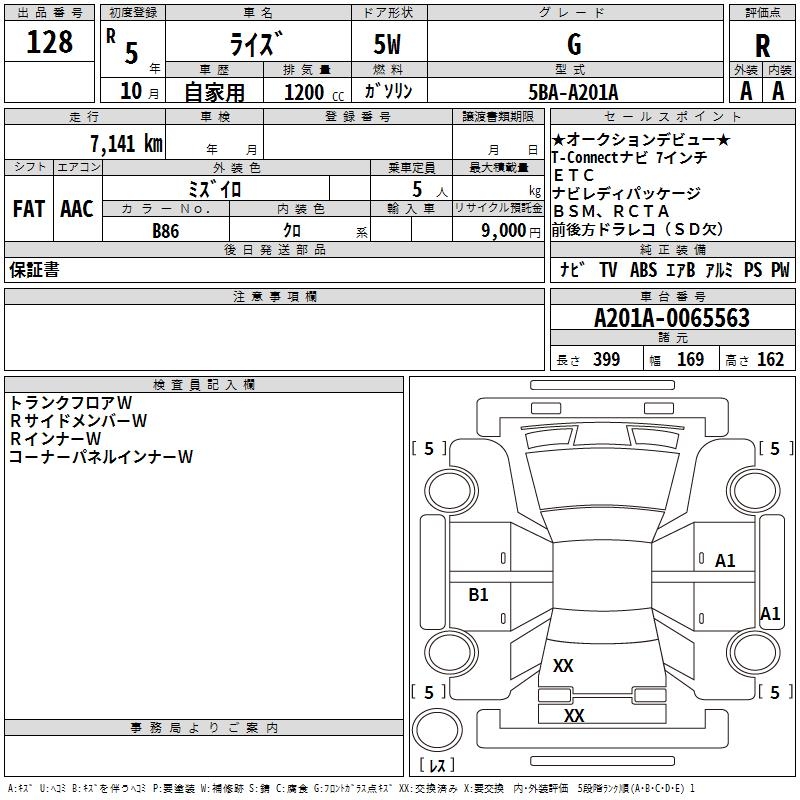Click chassis number A201A-0065563
This screenshot has width=800, height=800.
tap(672, 318)
